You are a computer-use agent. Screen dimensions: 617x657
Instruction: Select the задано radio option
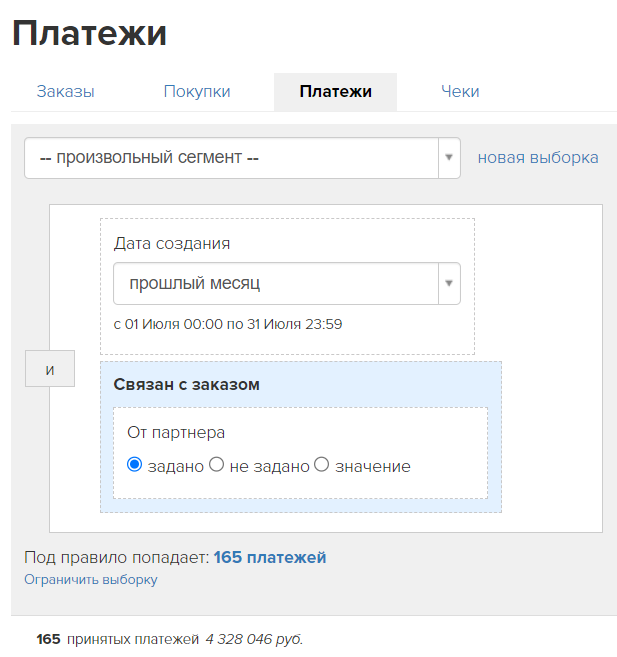click(134, 465)
